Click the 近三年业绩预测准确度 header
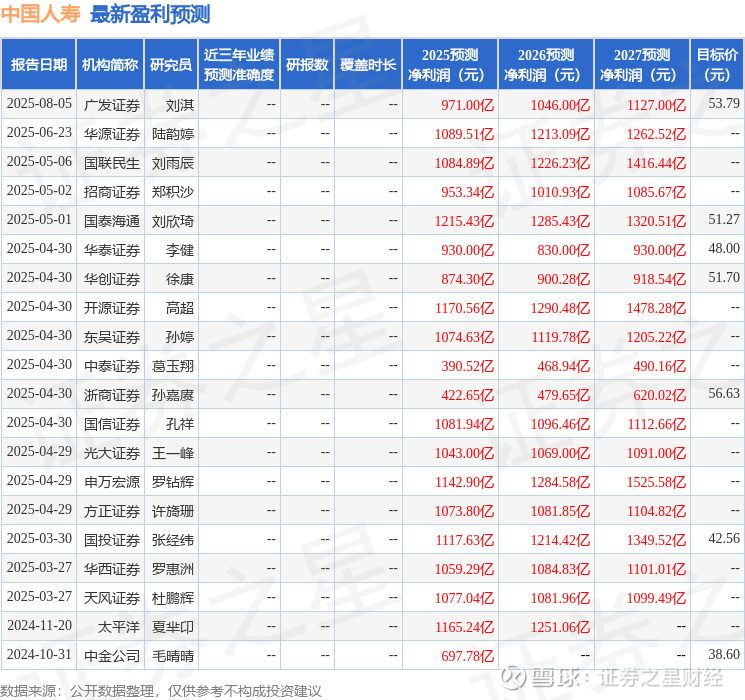 point(239,65)
